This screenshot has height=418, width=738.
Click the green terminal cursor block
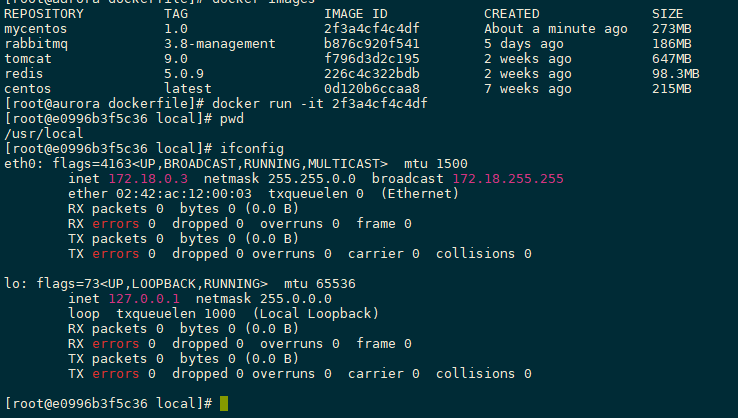(x=224, y=403)
